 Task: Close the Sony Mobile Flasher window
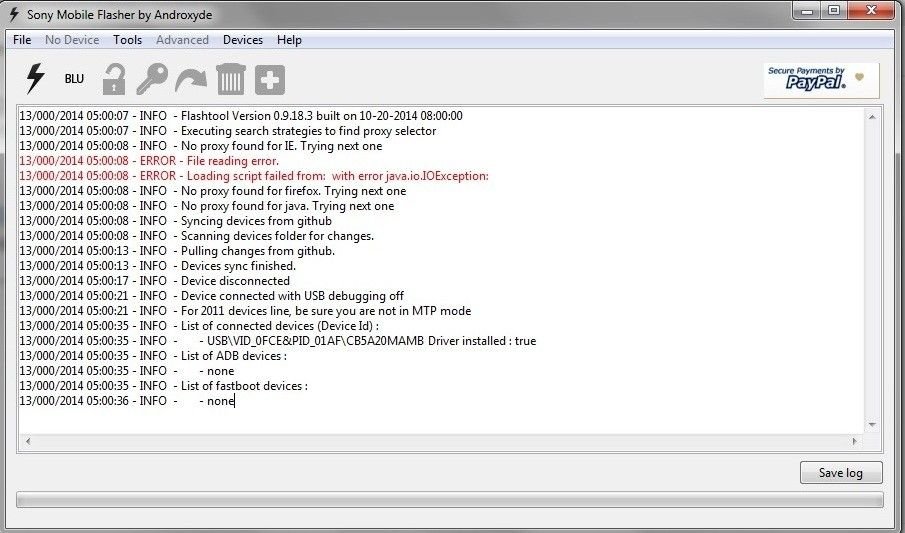point(872,10)
